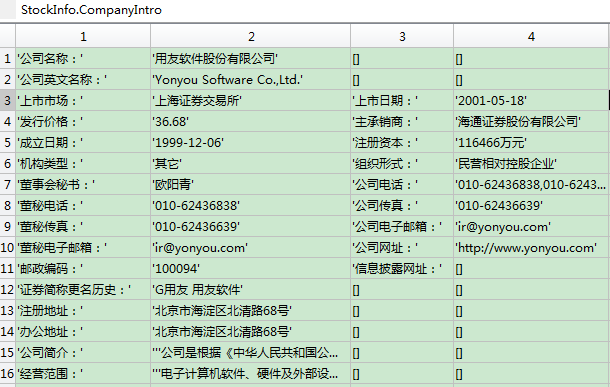Viewport: 610px width, 387px height.
Task: Click the '公司网址：' cell
Action: coord(402,248)
